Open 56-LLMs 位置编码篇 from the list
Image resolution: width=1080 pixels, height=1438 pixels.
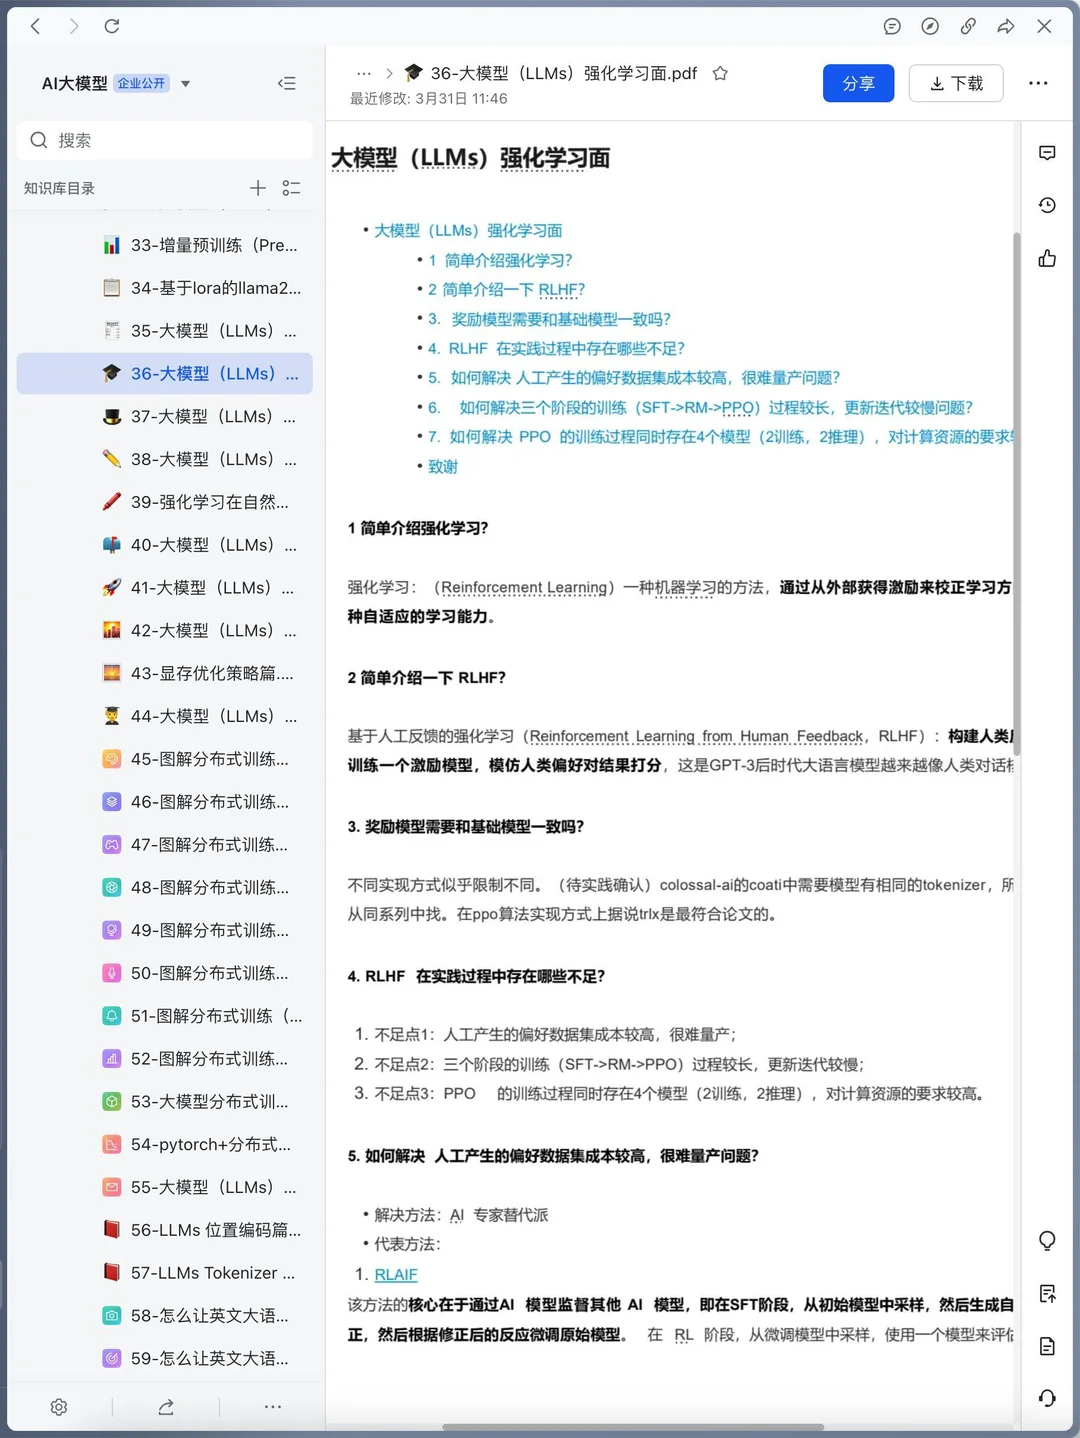(x=210, y=1230)
